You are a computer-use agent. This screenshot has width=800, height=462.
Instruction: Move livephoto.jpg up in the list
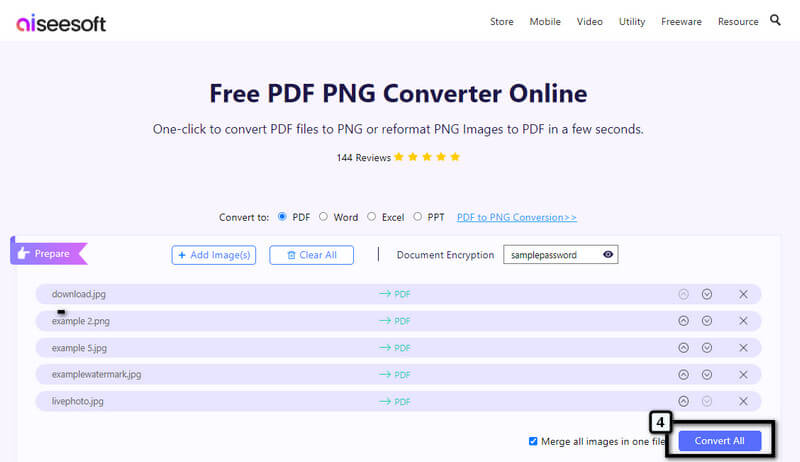[x=684, y=401]
